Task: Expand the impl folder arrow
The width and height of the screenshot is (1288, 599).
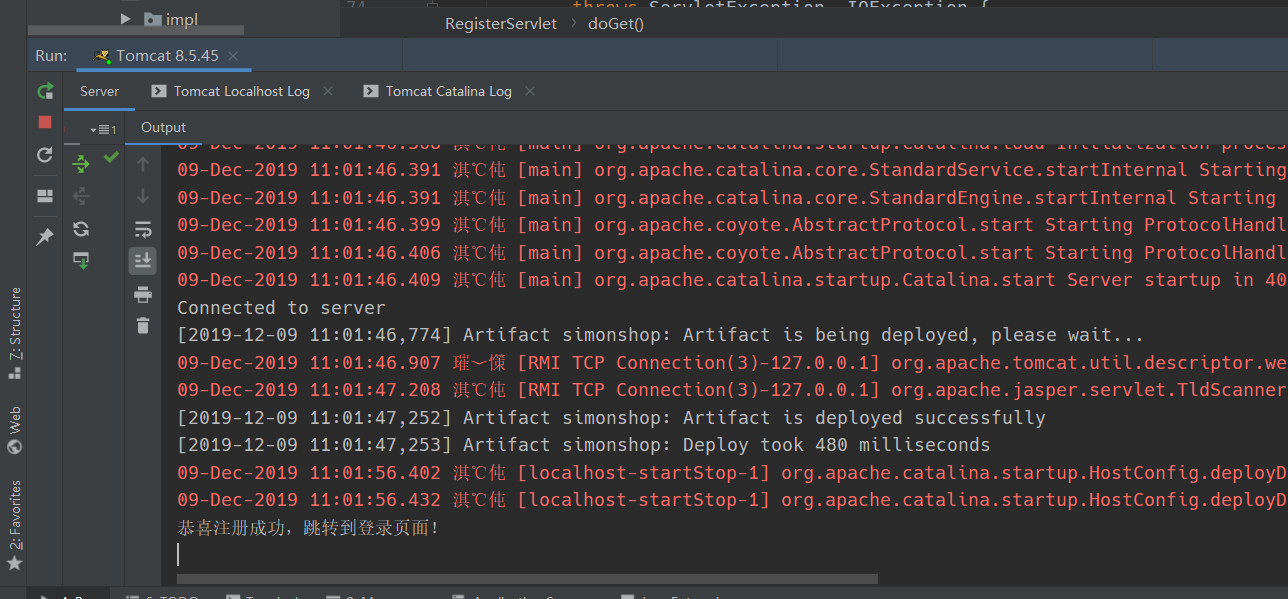Action: (126, 19)
